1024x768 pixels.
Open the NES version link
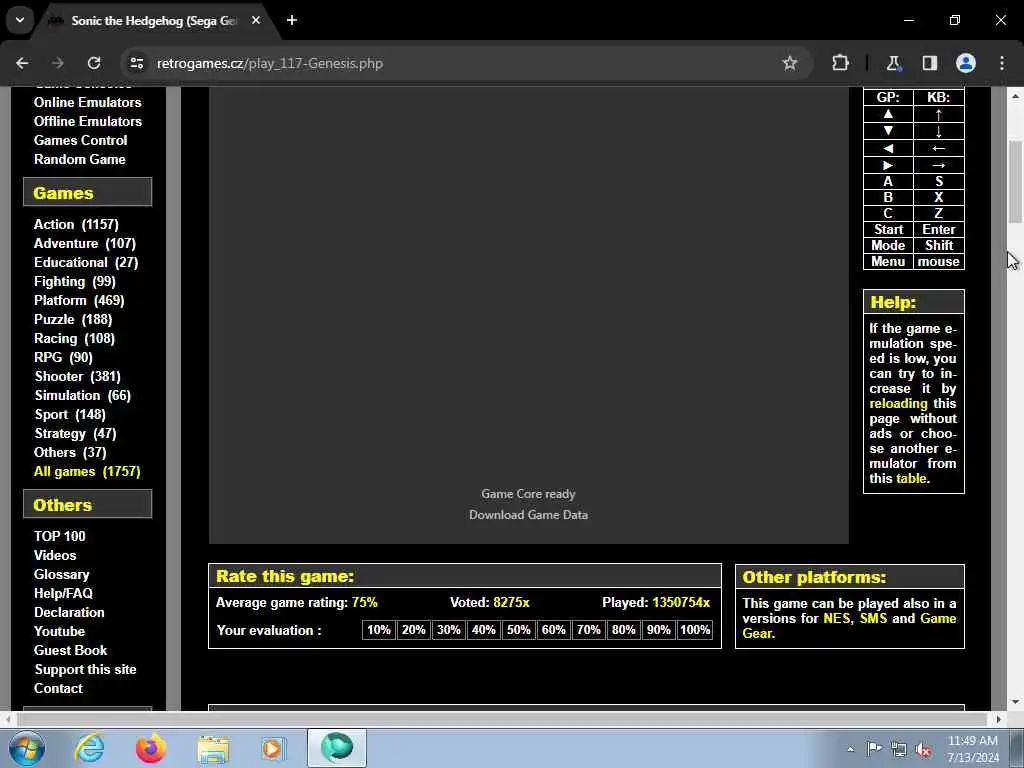[x=837, y=618]
